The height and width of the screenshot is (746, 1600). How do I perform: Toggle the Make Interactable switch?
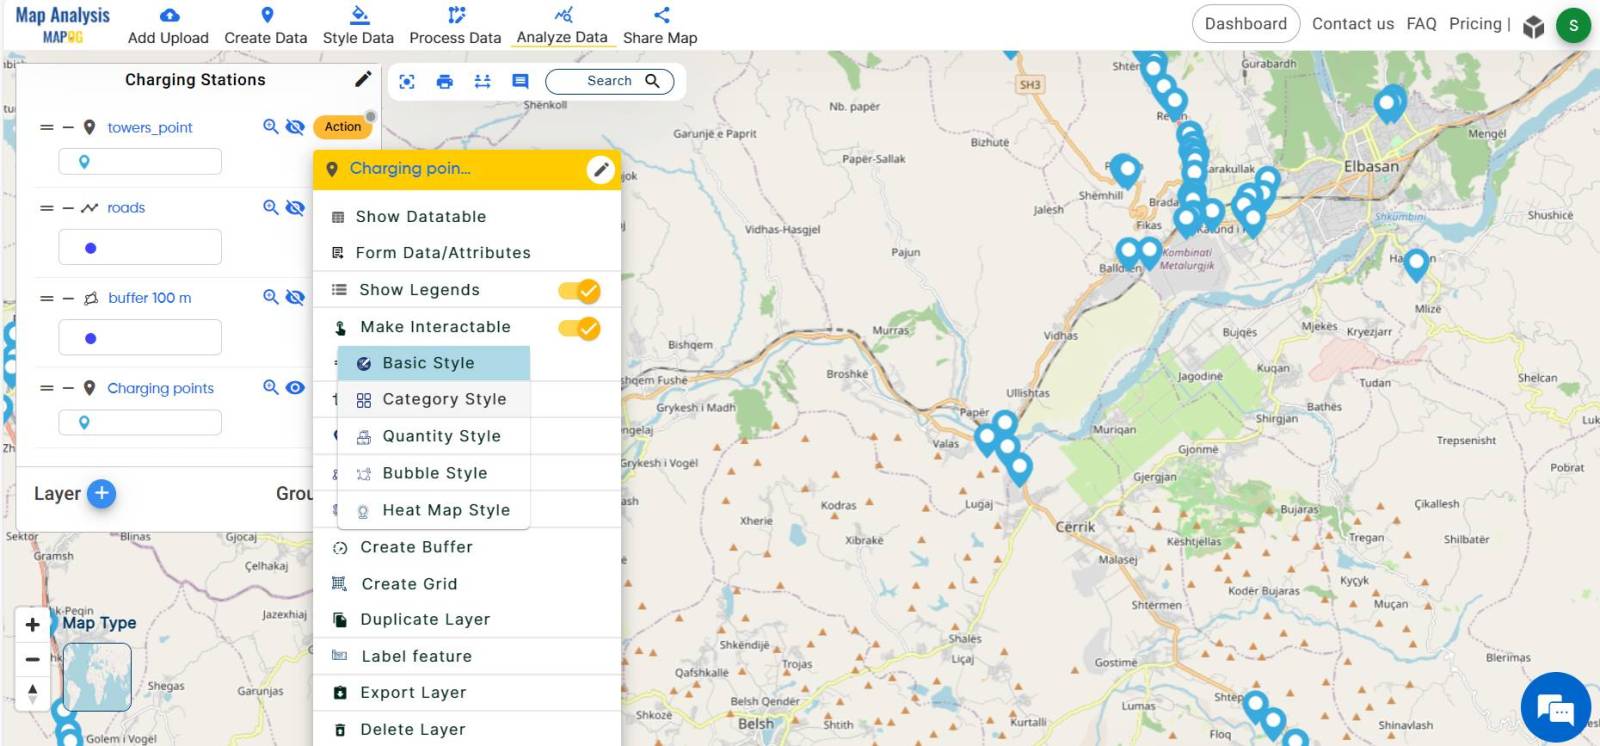click(579, 327)
